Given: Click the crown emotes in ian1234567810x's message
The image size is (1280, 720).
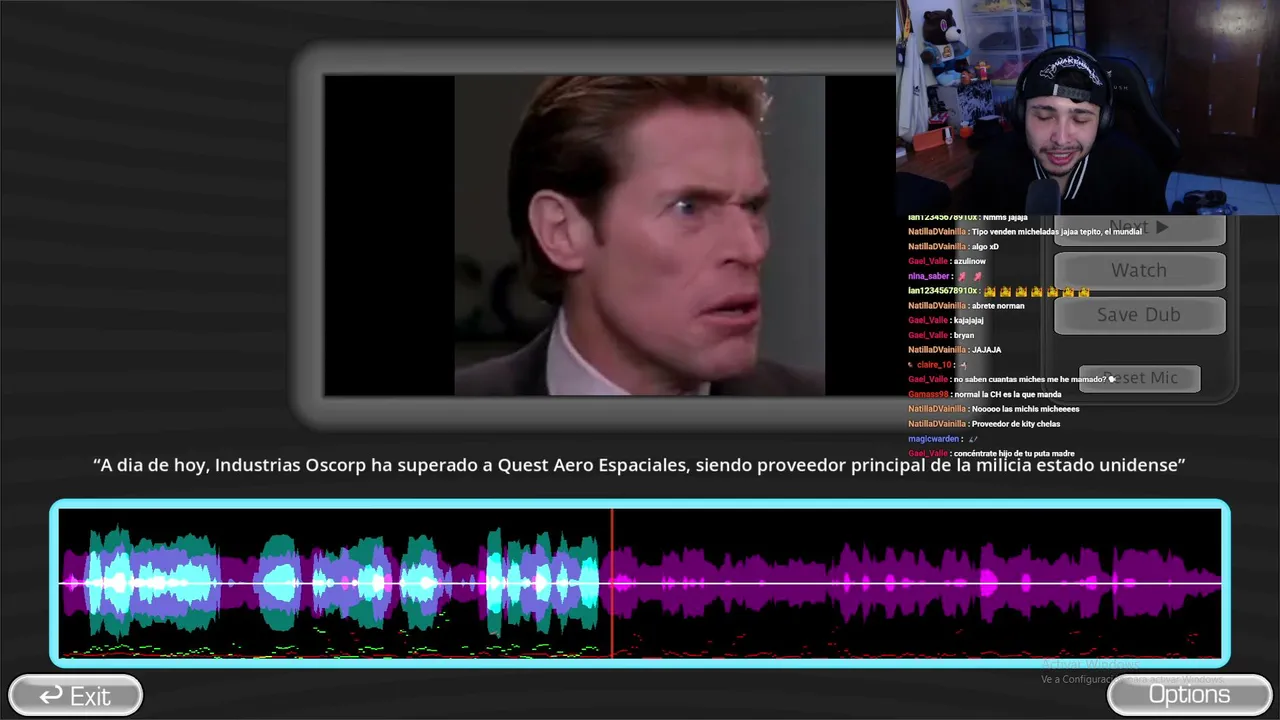Looking at the screenshot, I should click(x=1036, y=292).
